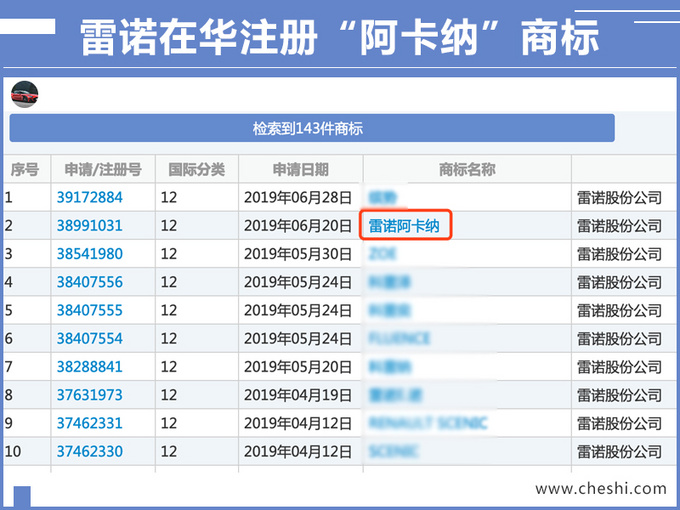Select 雷诺股份公司 applicant in row 1

point(619,198)
